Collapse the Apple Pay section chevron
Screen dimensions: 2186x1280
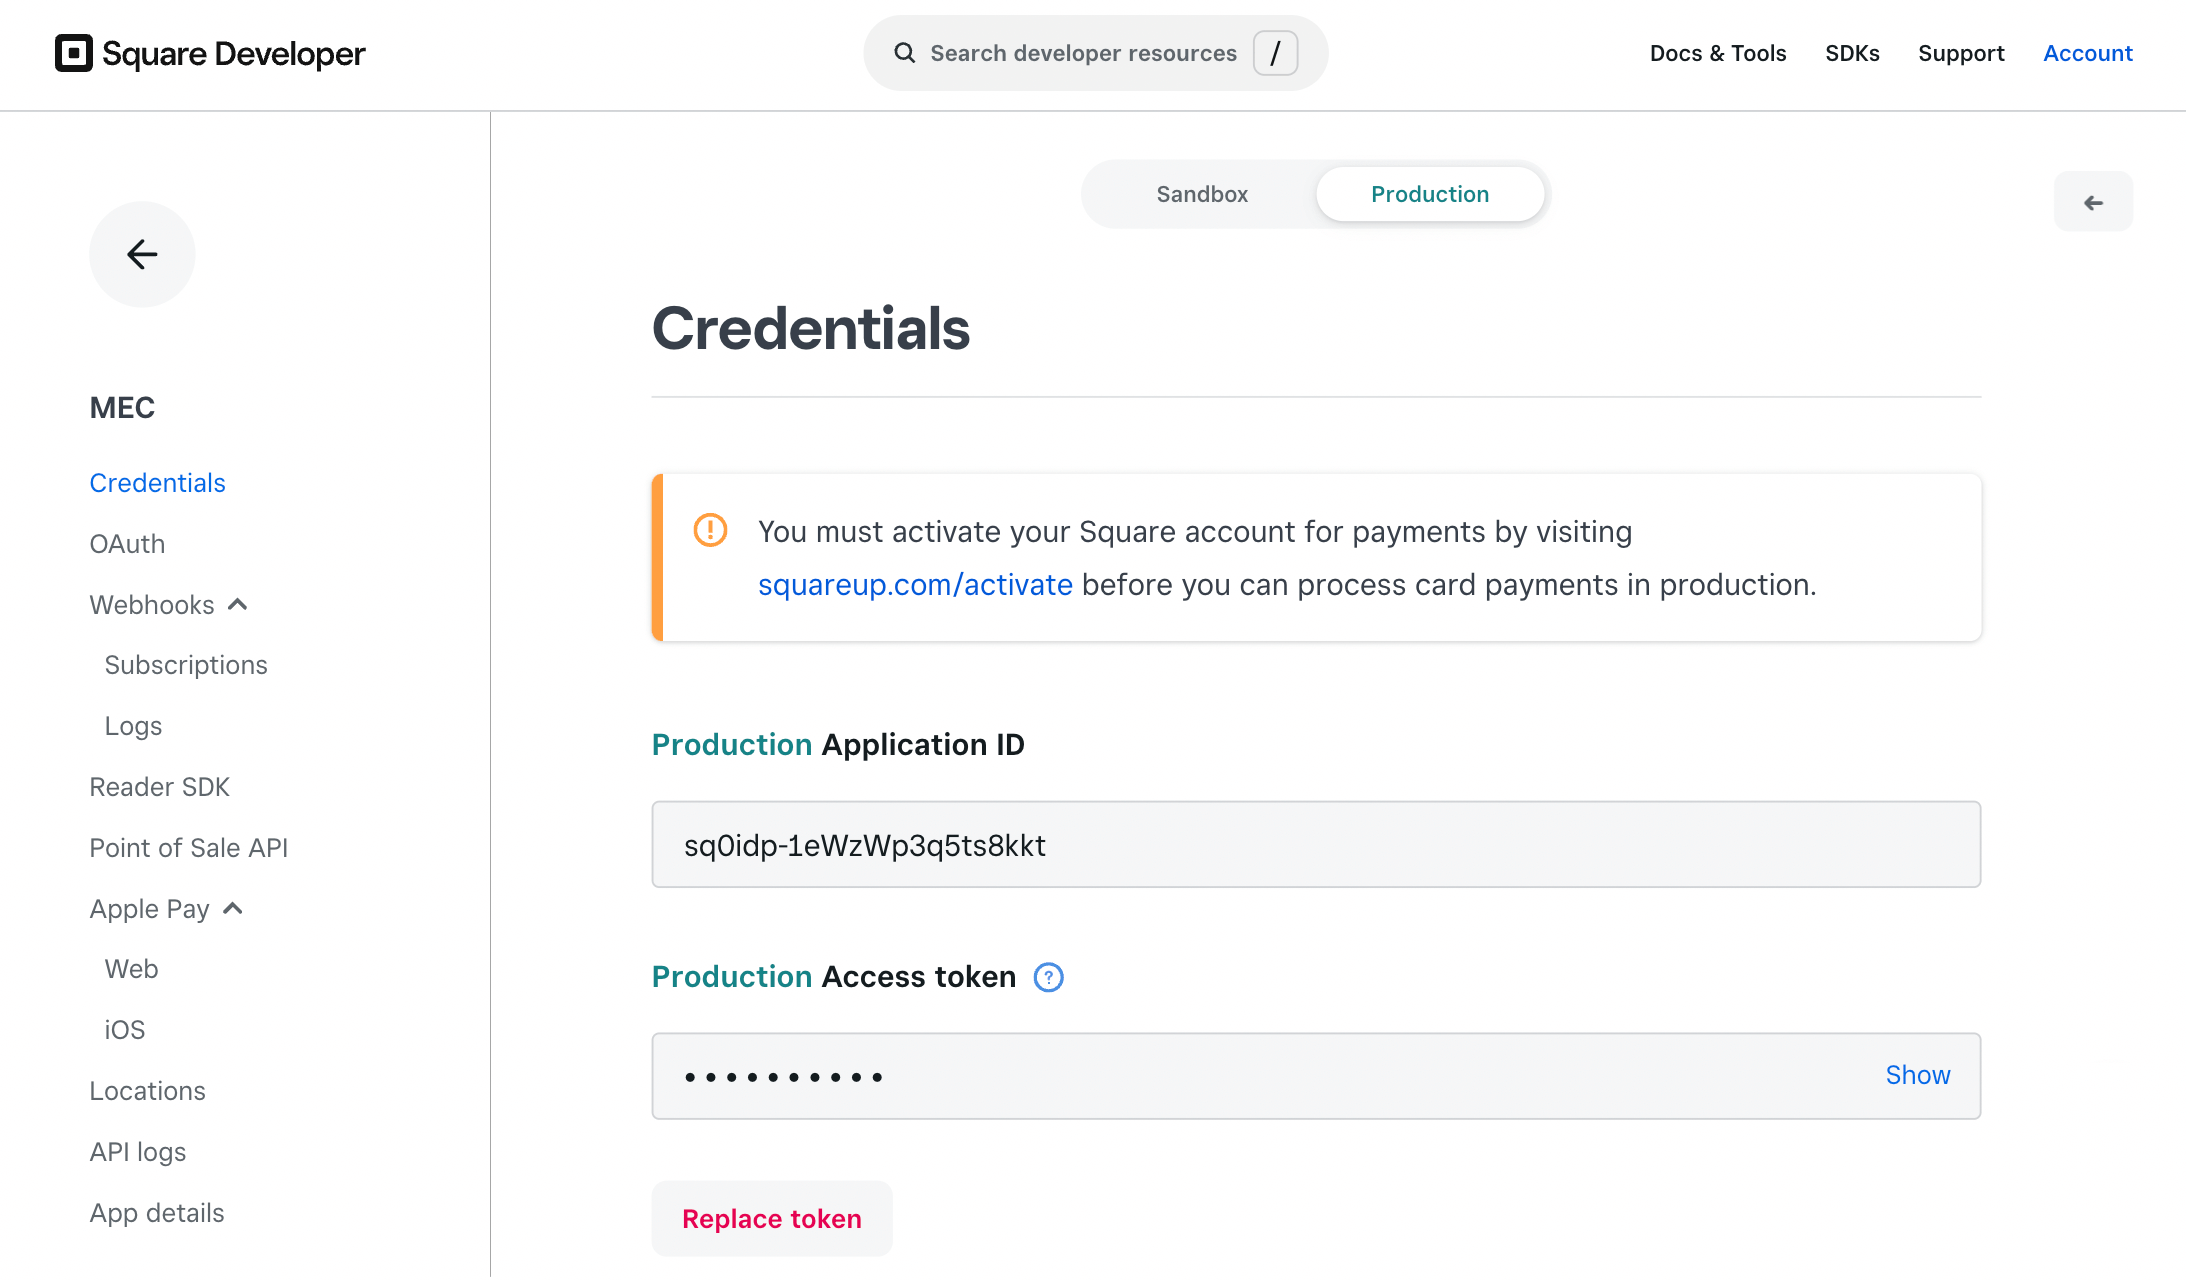pyautogui.click(x=233, y=909)
